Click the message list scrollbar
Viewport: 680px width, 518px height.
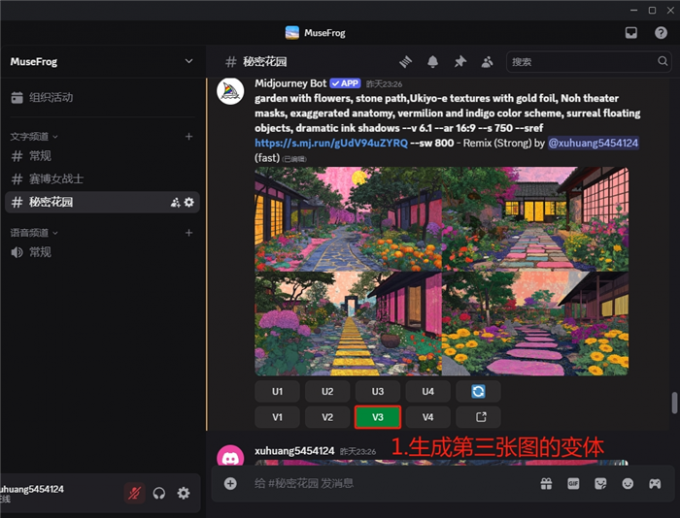[675, 402]
